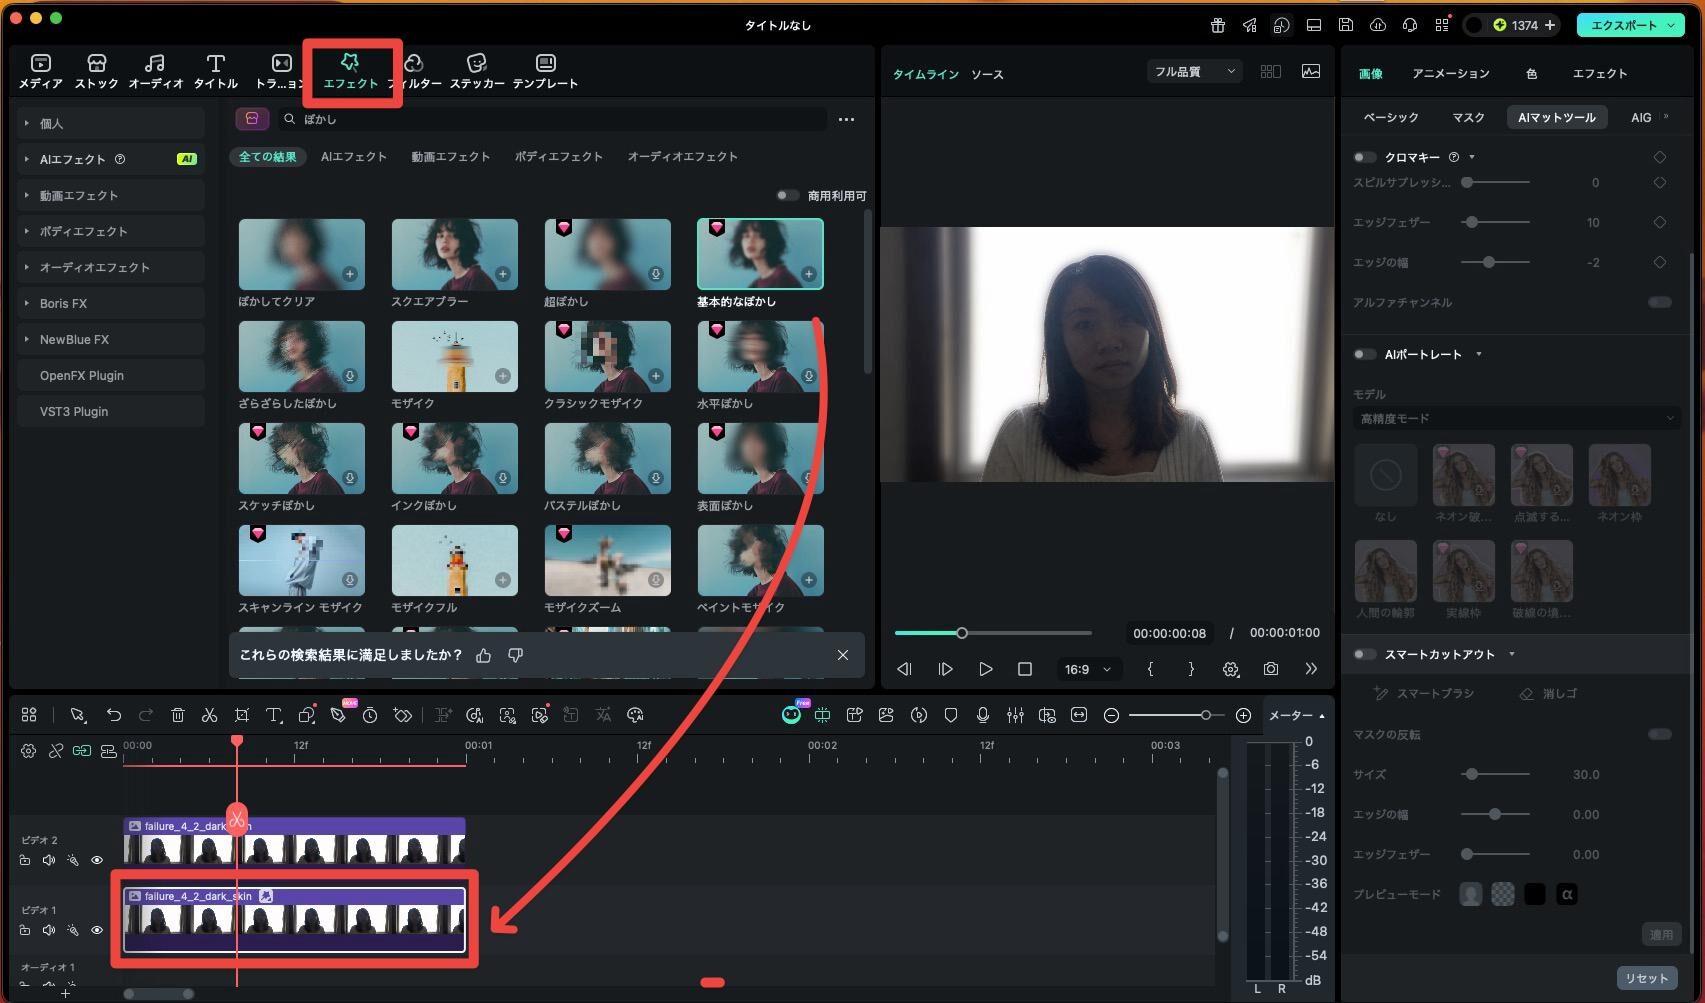Open preview settings gear under the player
Image resolution: width=1705 pixels, height=1003 pixels.
point(1231,669)
